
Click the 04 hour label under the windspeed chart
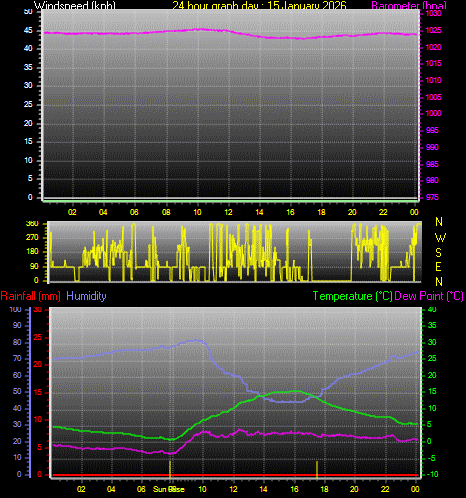[103, 212]
